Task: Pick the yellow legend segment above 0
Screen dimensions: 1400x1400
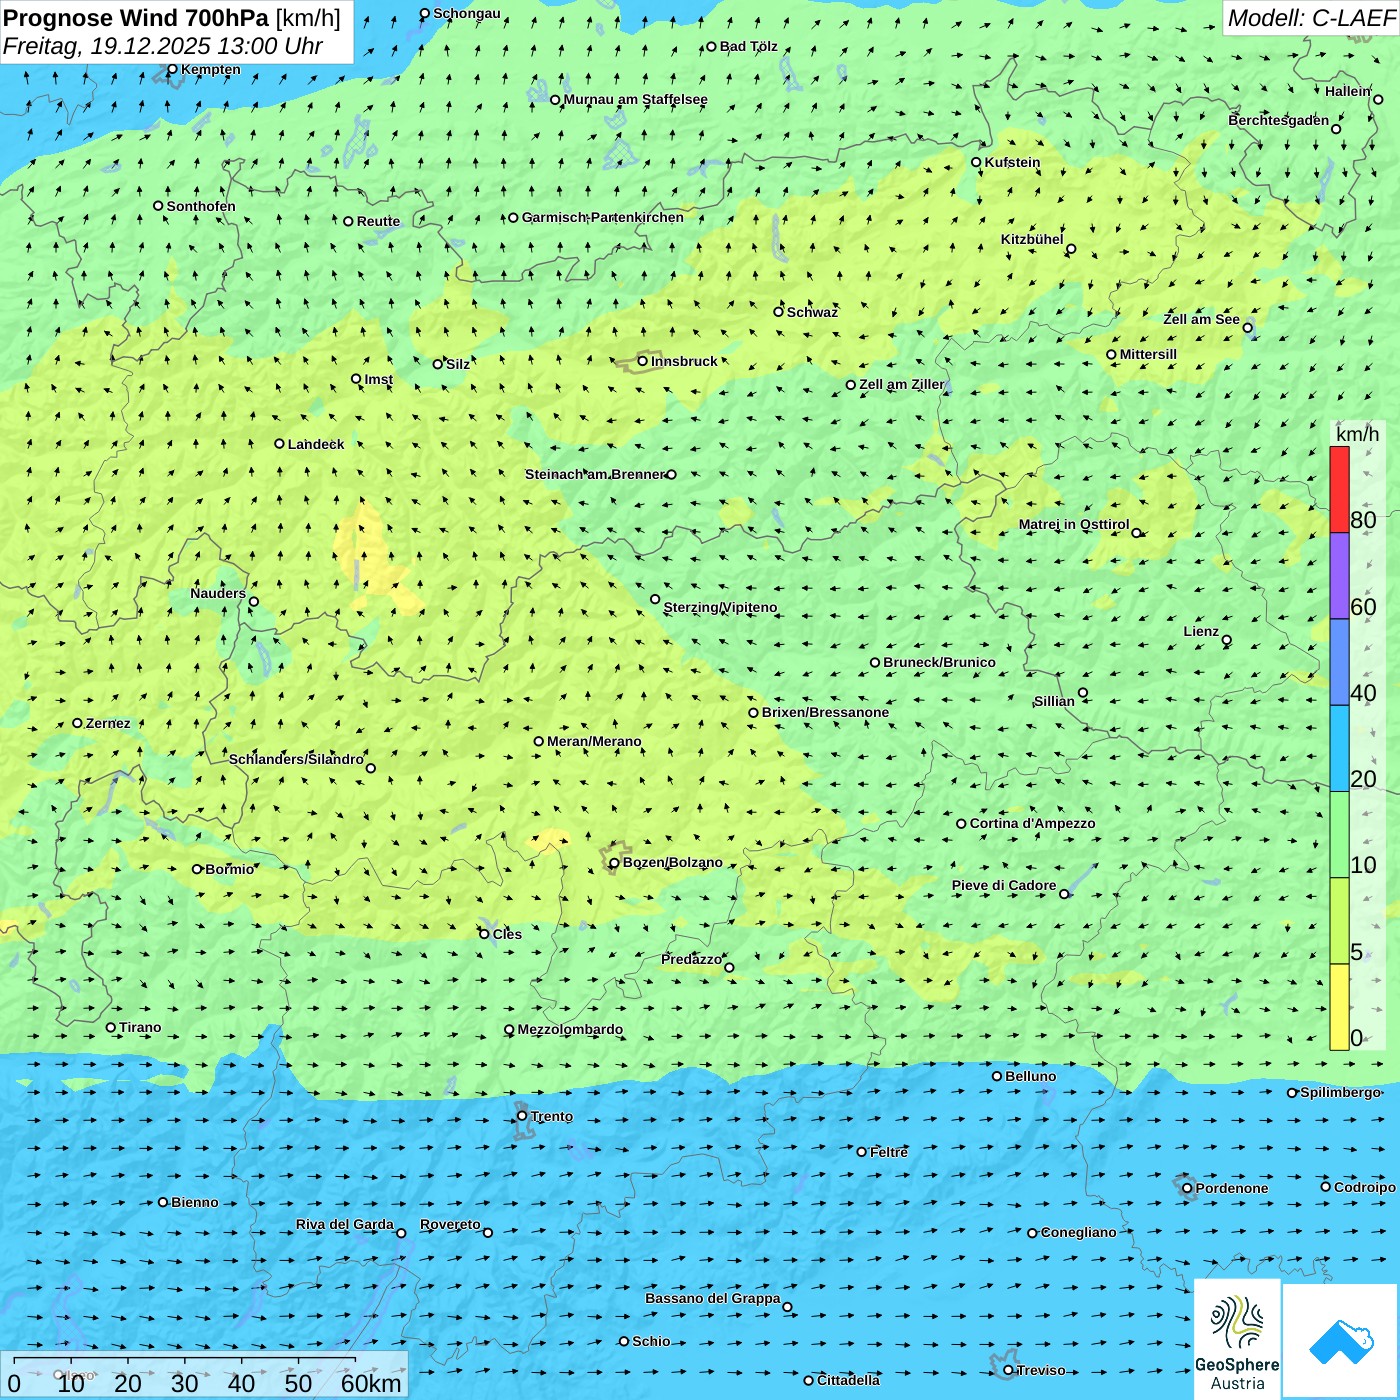Action: click(1339, 1007)
